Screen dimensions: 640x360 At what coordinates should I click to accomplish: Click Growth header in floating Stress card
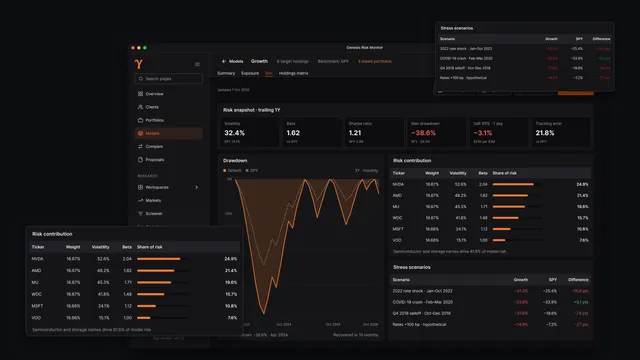(x=551, y=39)
